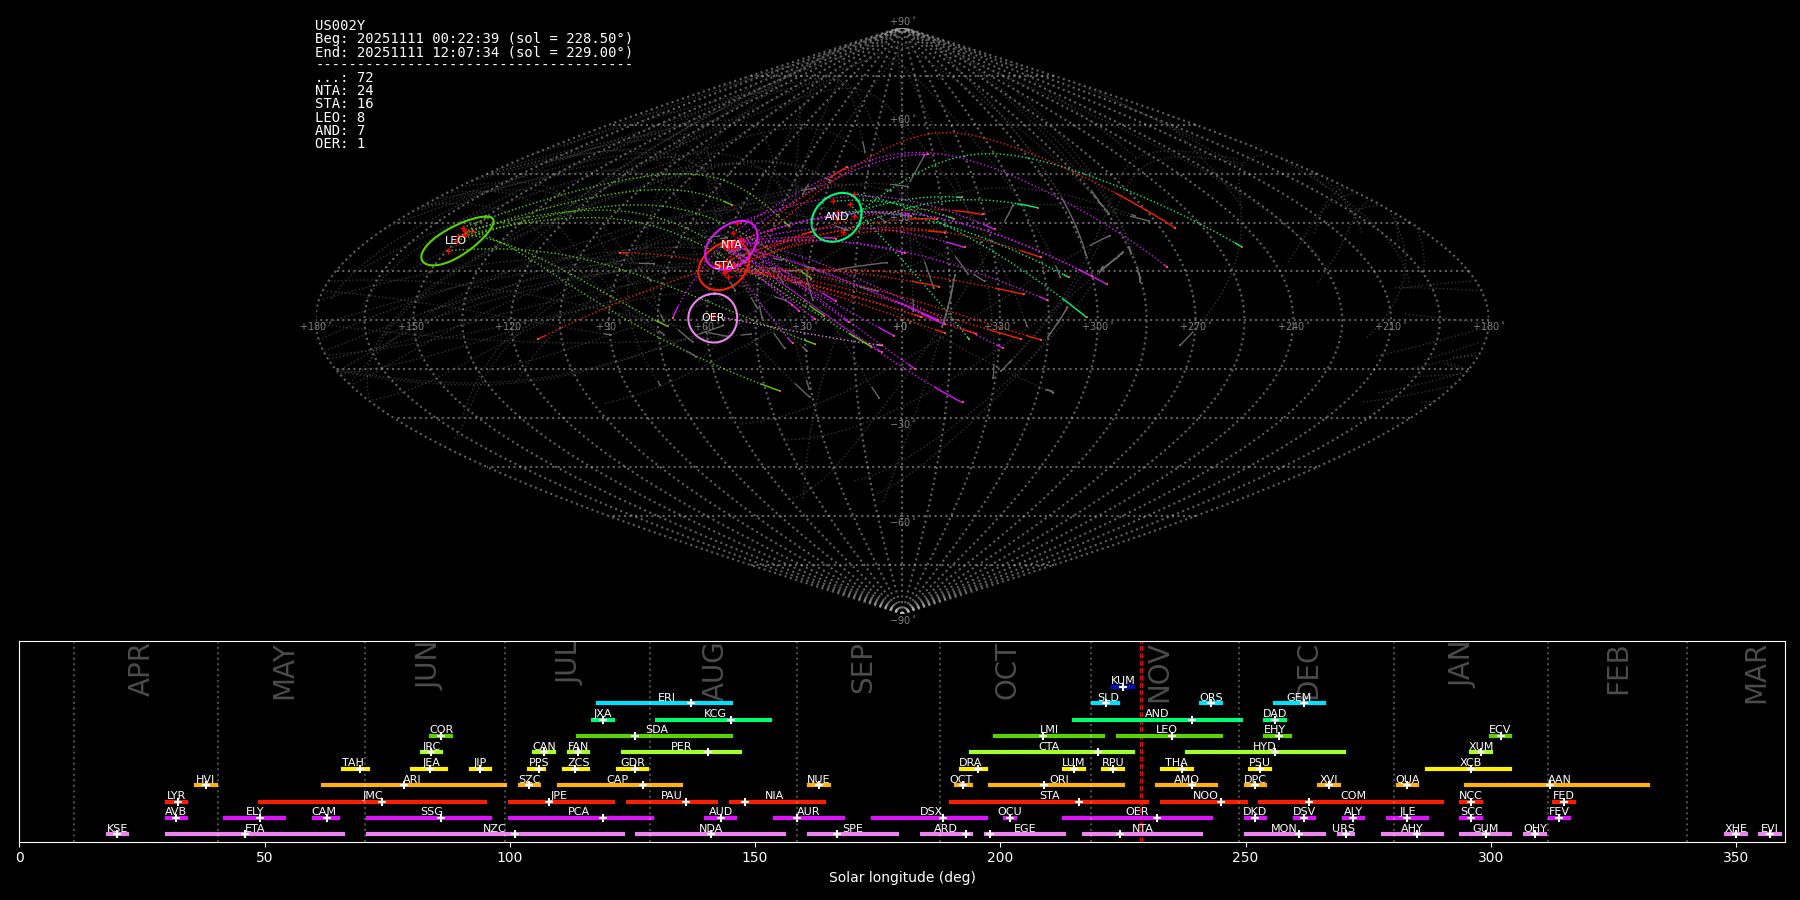Click the URS shower label in timeline
This screenshot has width=1800, height=900.
pos(1343,829)
